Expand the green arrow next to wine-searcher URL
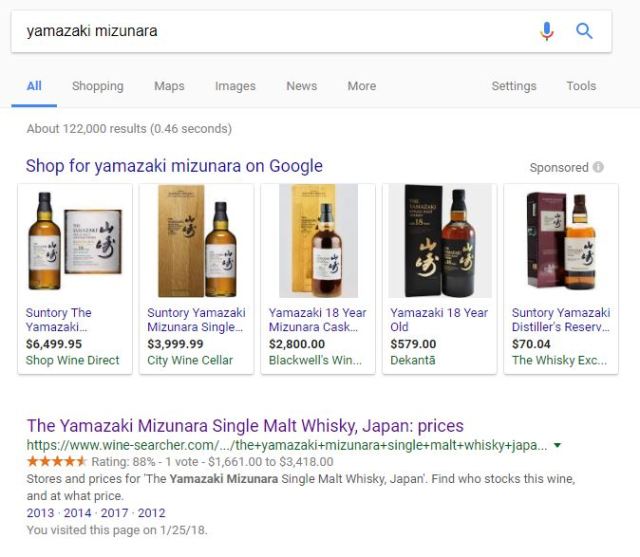The width and height of the screenshot is (640, 557). (x=558, y=445)
